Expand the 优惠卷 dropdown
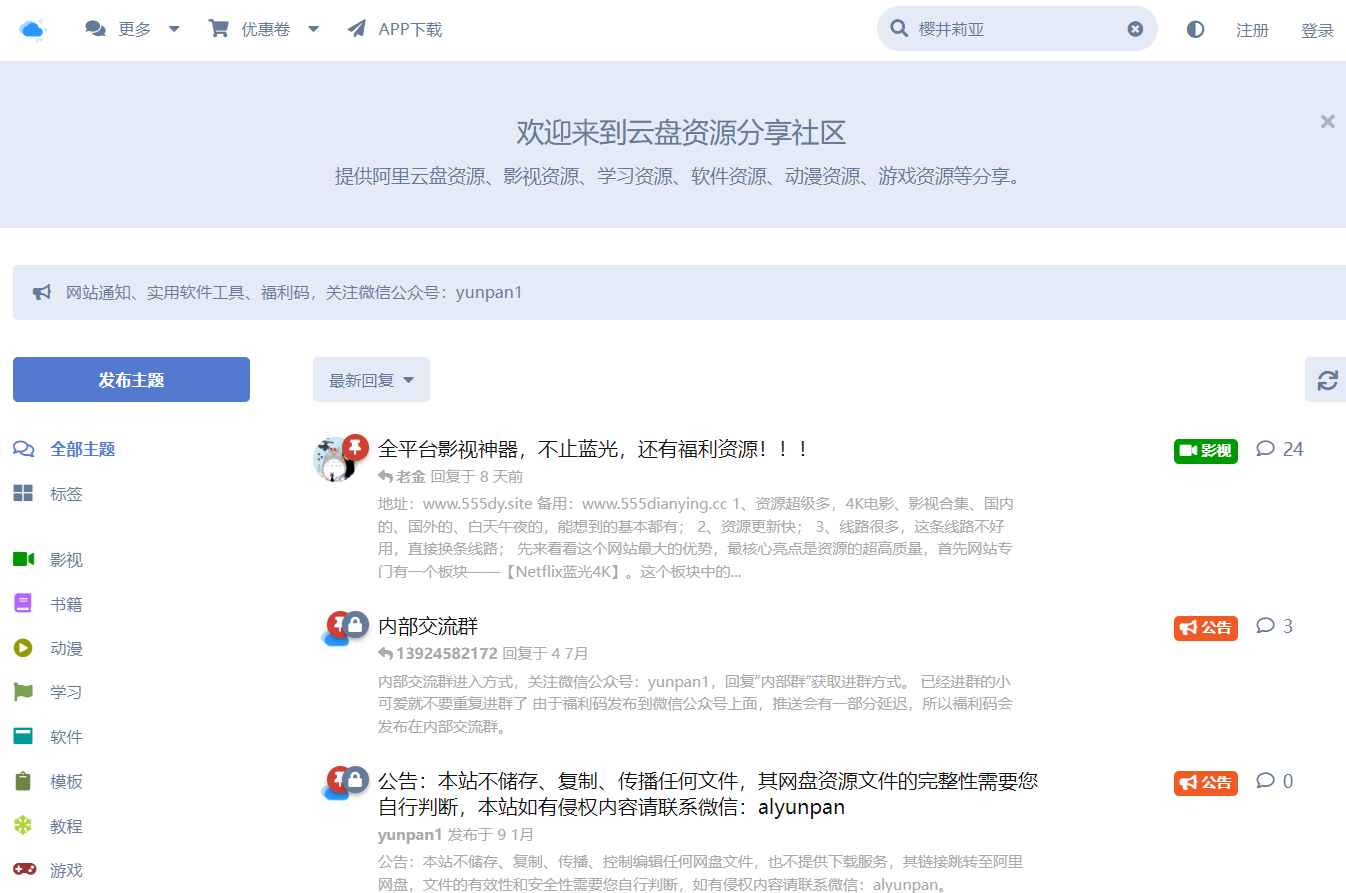This screenshot has height=893, width=1346. pyautogui.click(x=264, y=29)
